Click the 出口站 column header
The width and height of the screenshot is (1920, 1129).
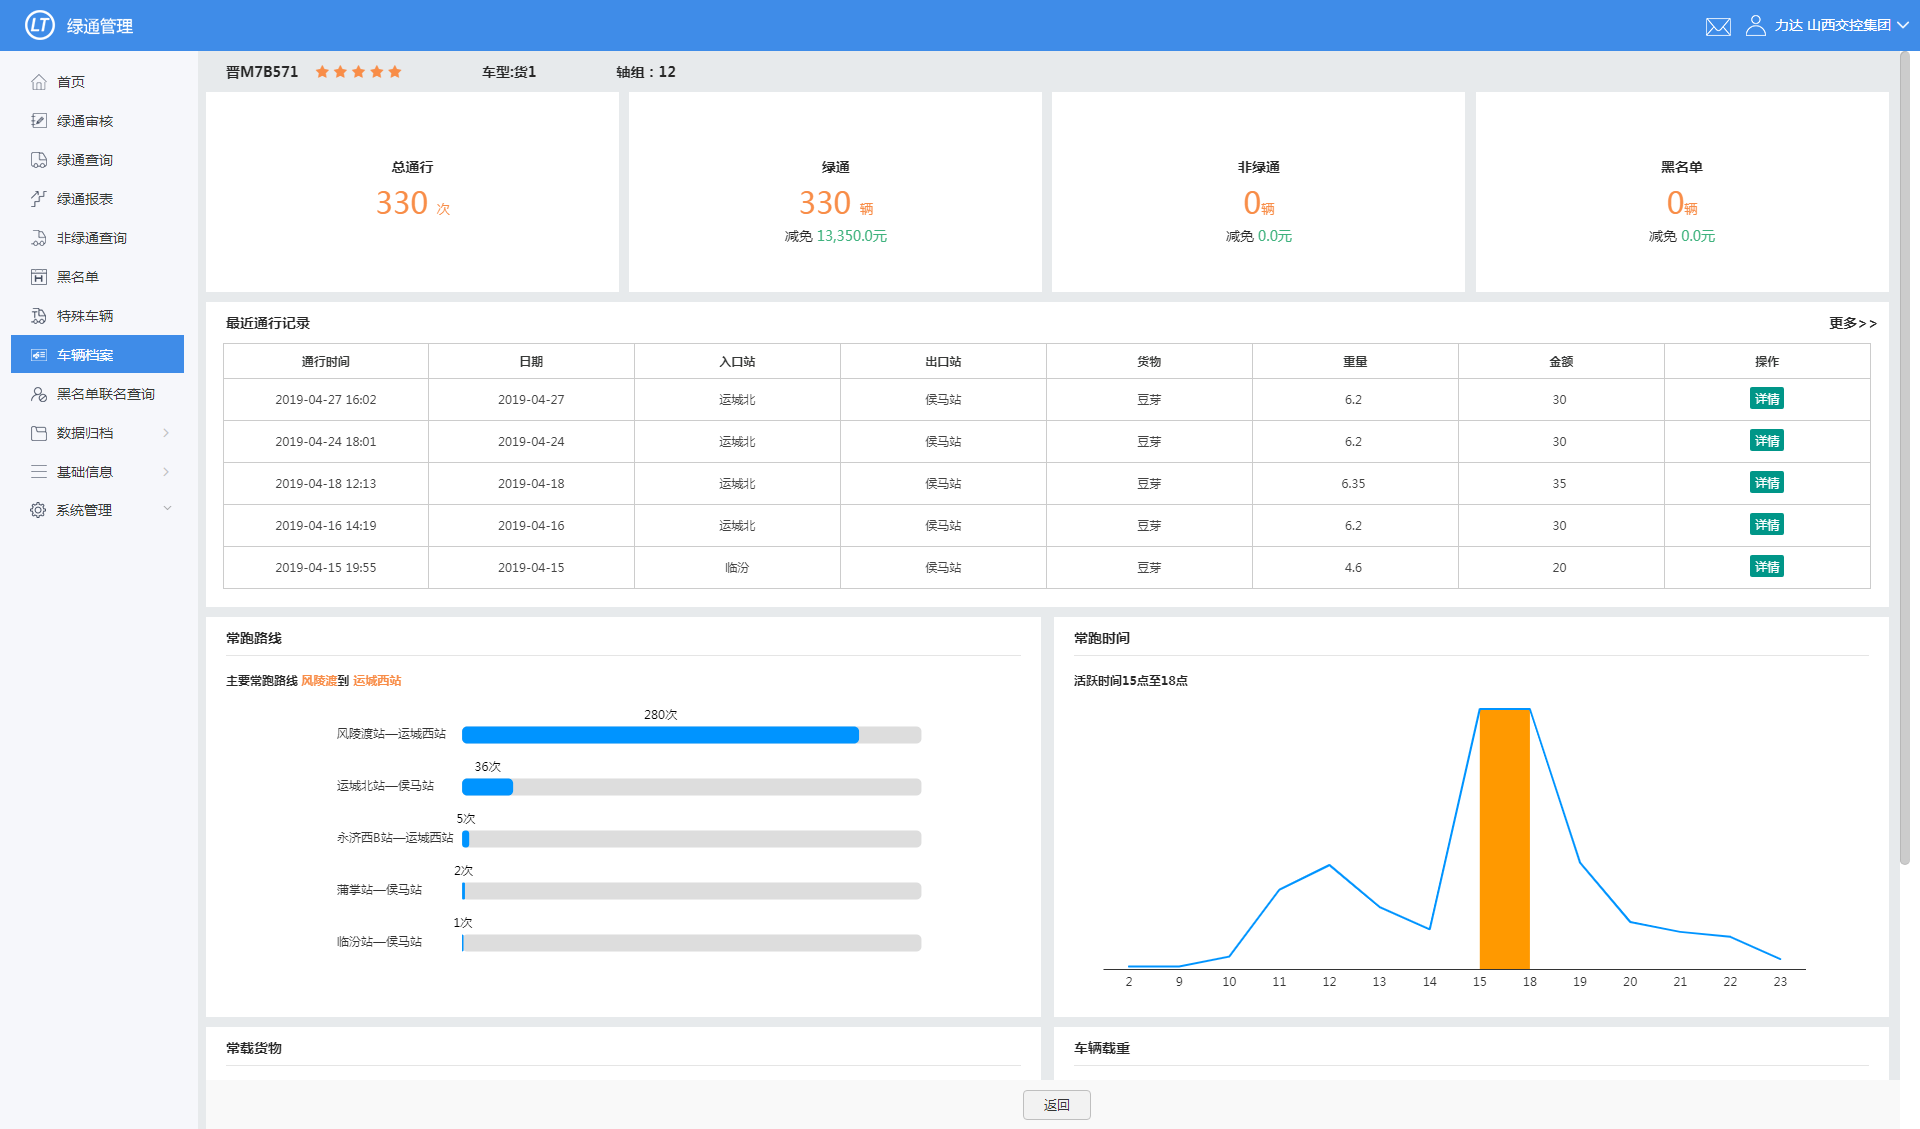tap(943, 362)
